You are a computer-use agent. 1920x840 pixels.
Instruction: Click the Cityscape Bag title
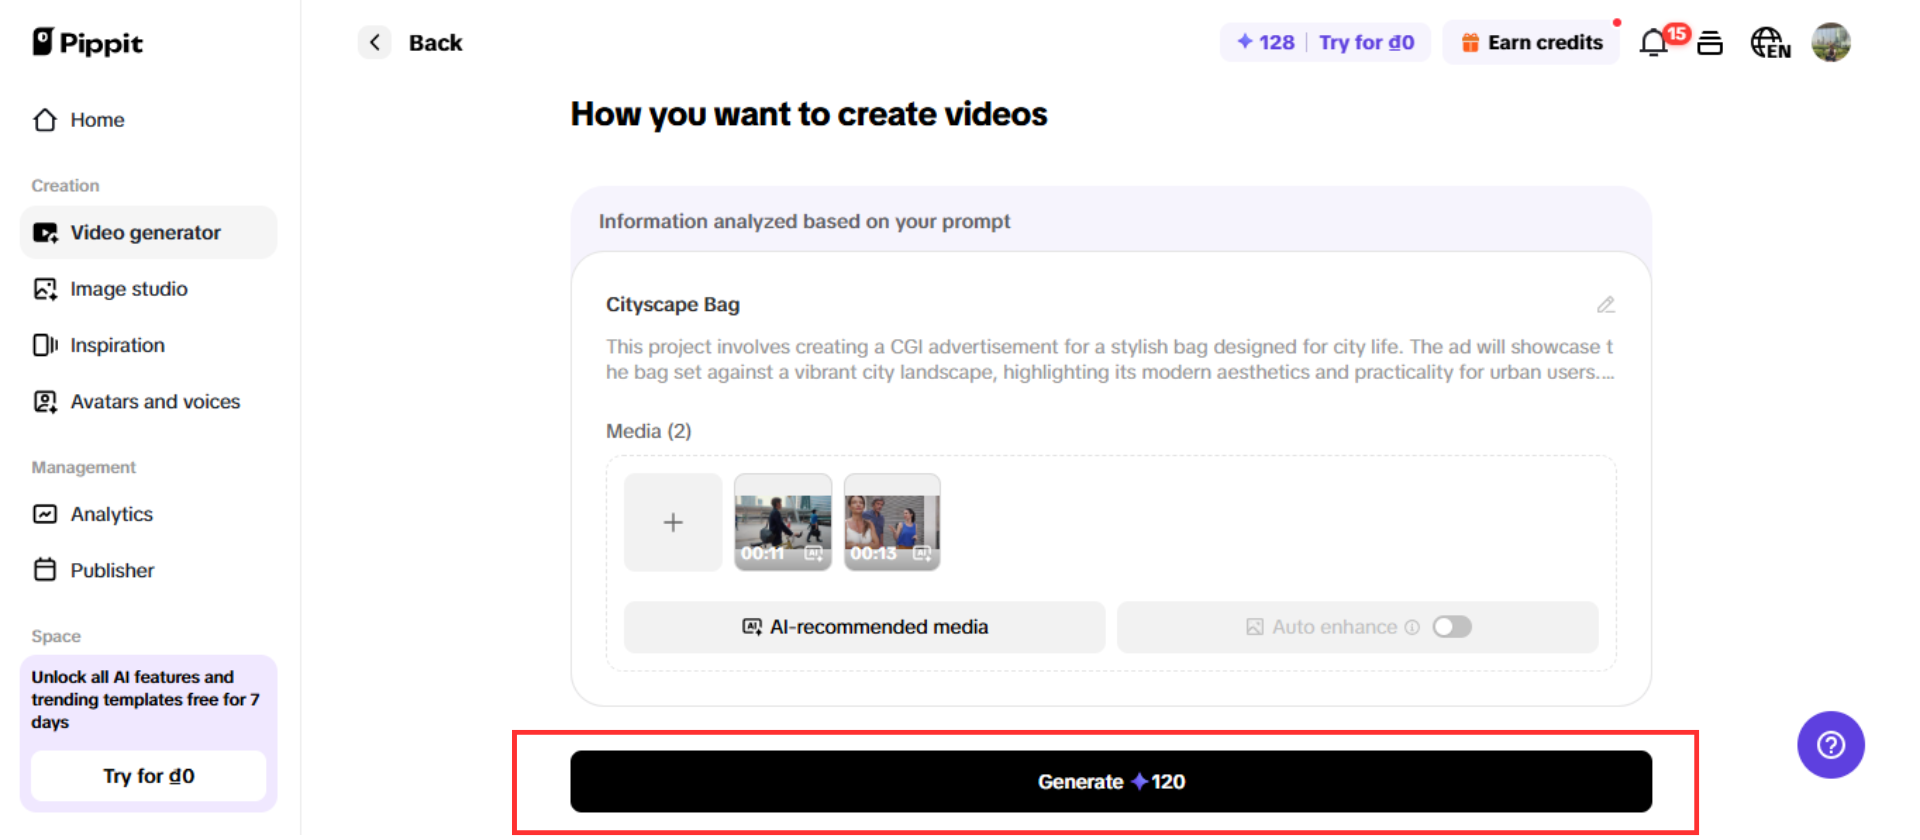coord(673,305)
